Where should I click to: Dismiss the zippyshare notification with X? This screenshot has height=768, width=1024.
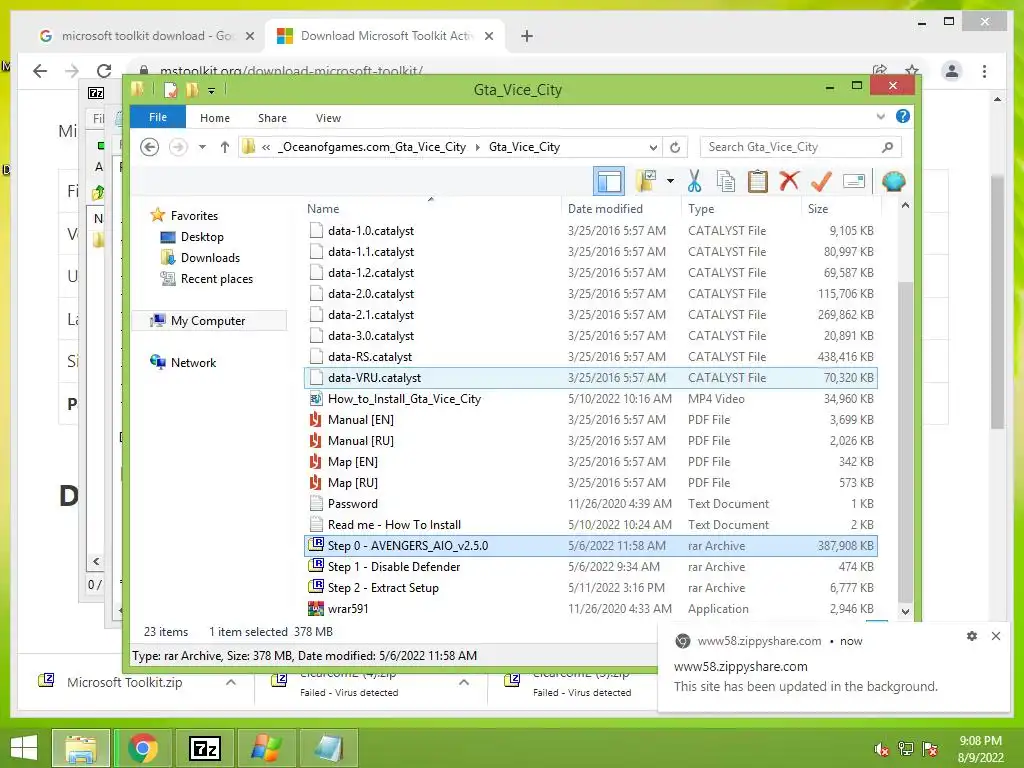coord(995,636)
